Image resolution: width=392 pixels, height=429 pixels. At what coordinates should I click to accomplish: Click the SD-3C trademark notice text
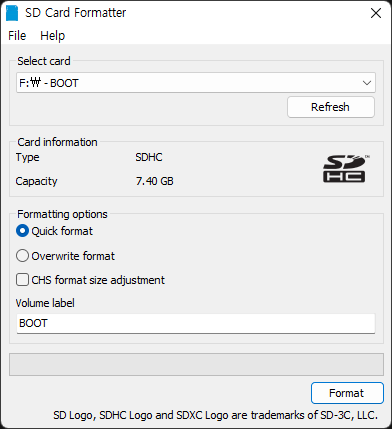[215, 415]
